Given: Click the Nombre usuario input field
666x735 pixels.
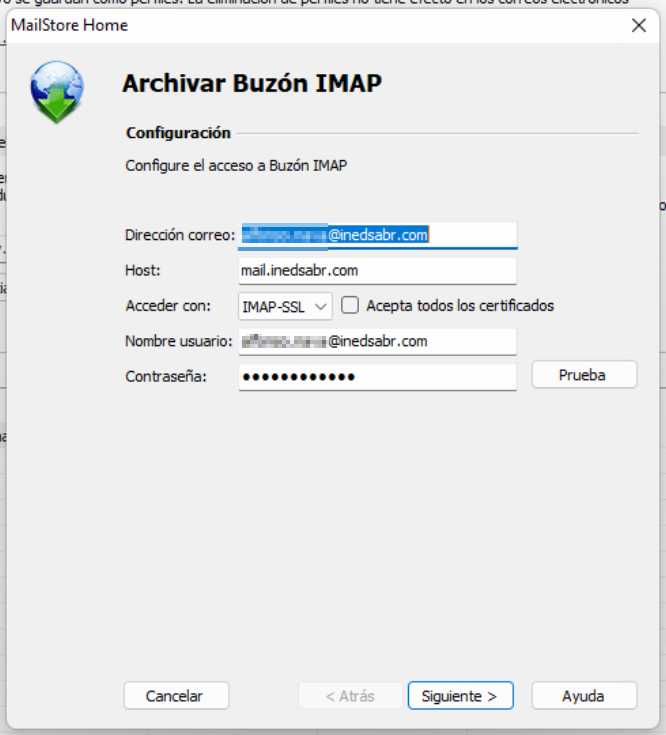Looking at the screenshot, I should 377,342.
